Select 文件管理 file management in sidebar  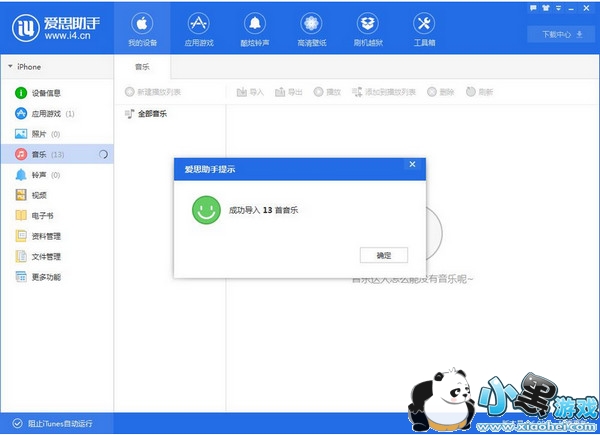pyautogui.click(x=57, y=256)
